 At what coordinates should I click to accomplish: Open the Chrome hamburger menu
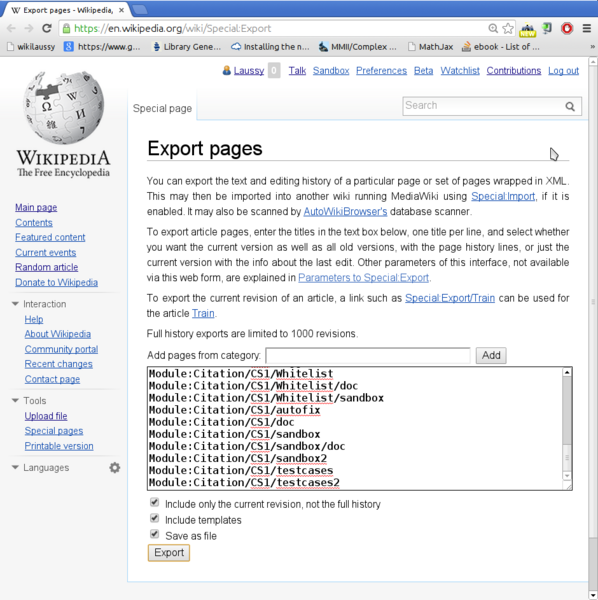coord(587,28)
